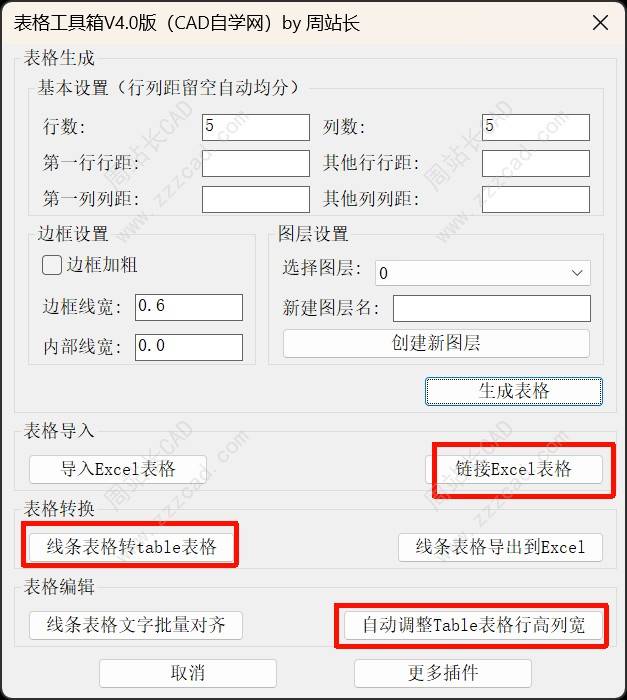
Task: Enable the 边框加粗 checkbox
Action: click(52, 265)
